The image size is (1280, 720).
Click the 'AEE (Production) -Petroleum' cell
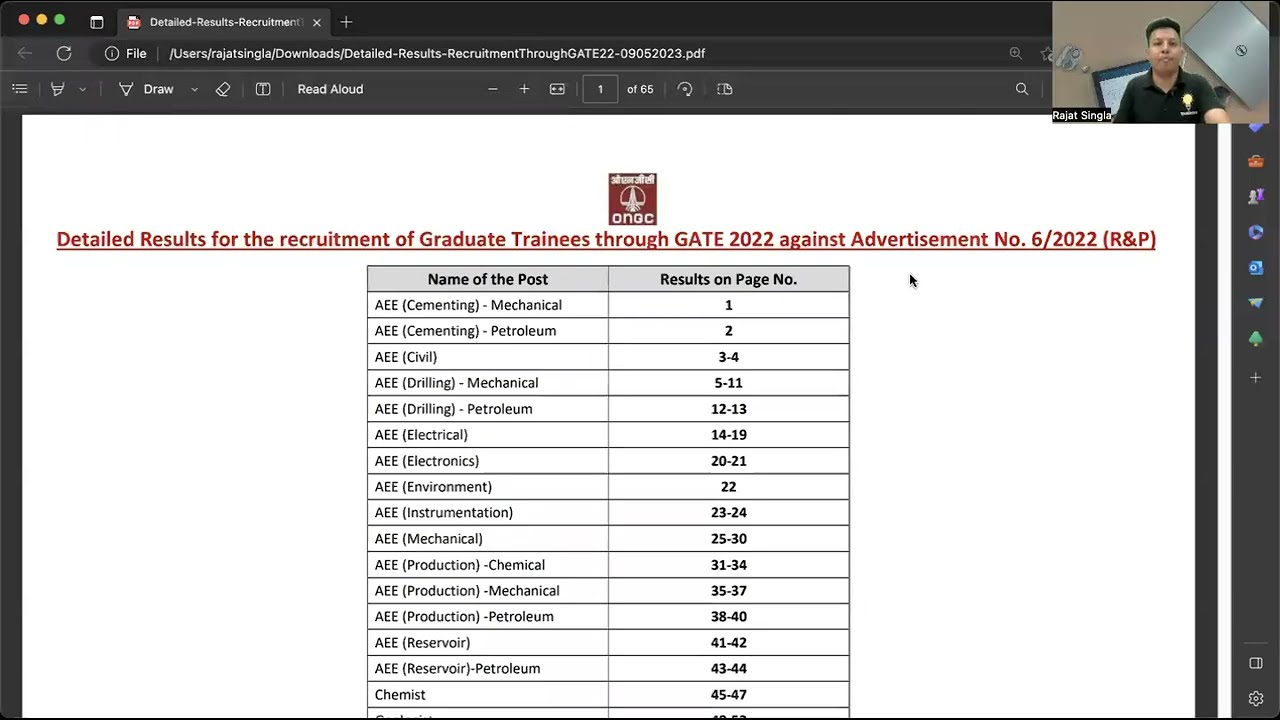point(488,616)
